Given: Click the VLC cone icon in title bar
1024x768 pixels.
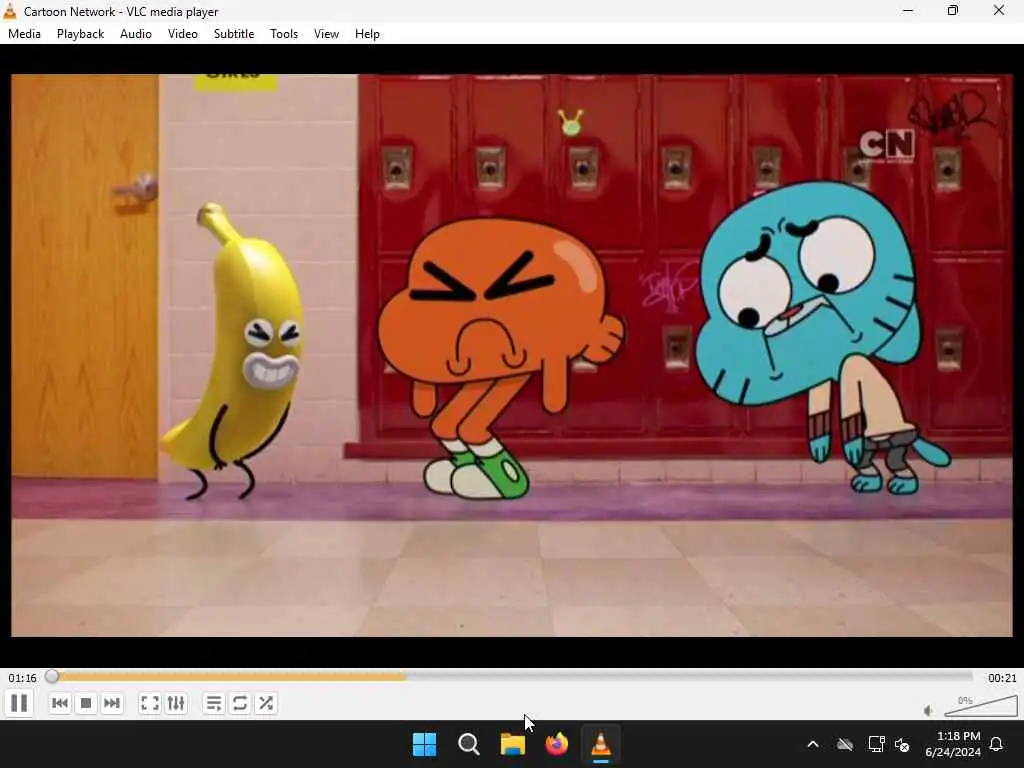Looking at the screenshot, I should 10,11.
